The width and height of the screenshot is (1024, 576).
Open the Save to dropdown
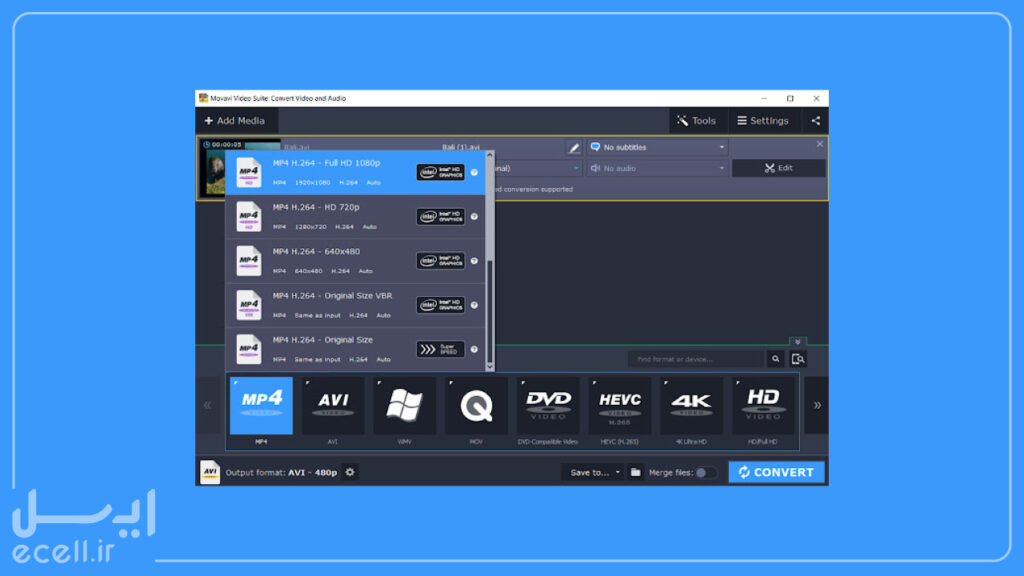594,472
